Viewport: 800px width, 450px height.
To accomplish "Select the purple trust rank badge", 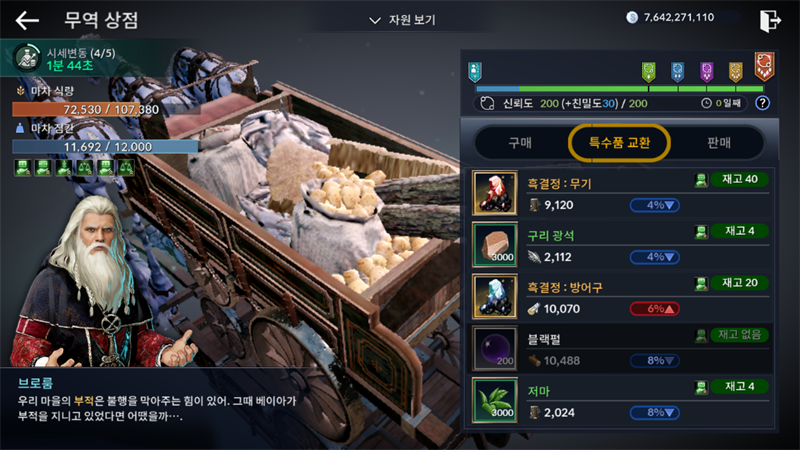I will [706, 72].
